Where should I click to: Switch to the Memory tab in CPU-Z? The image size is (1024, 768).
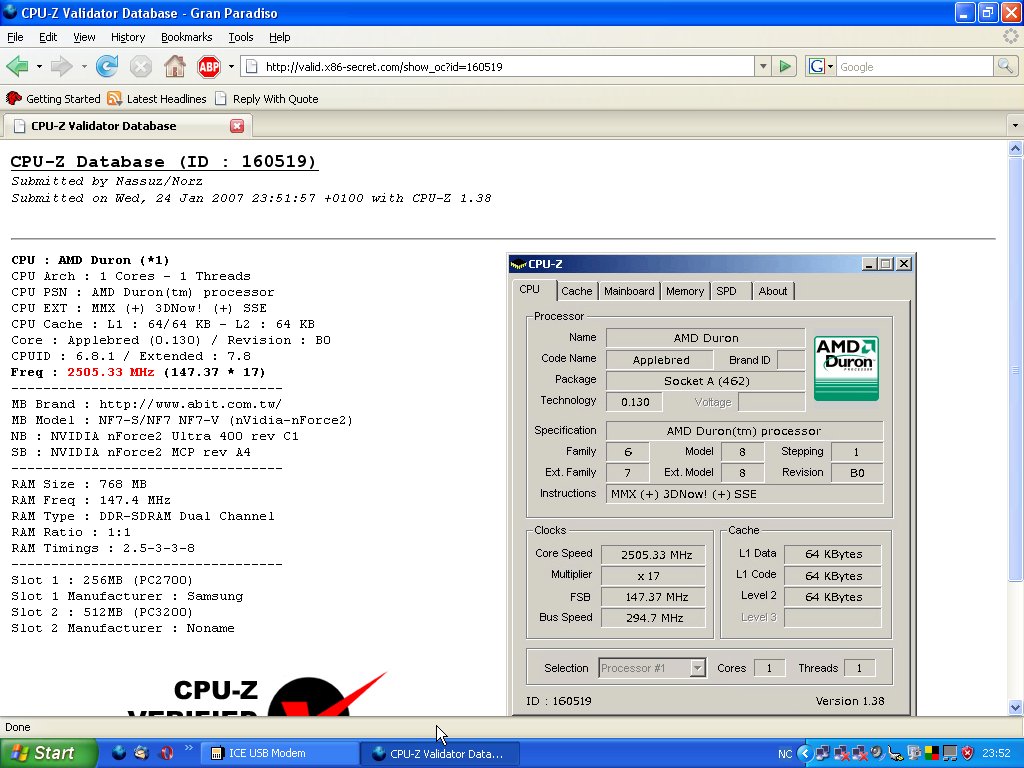pyautogui.click(x=685, y=291)
